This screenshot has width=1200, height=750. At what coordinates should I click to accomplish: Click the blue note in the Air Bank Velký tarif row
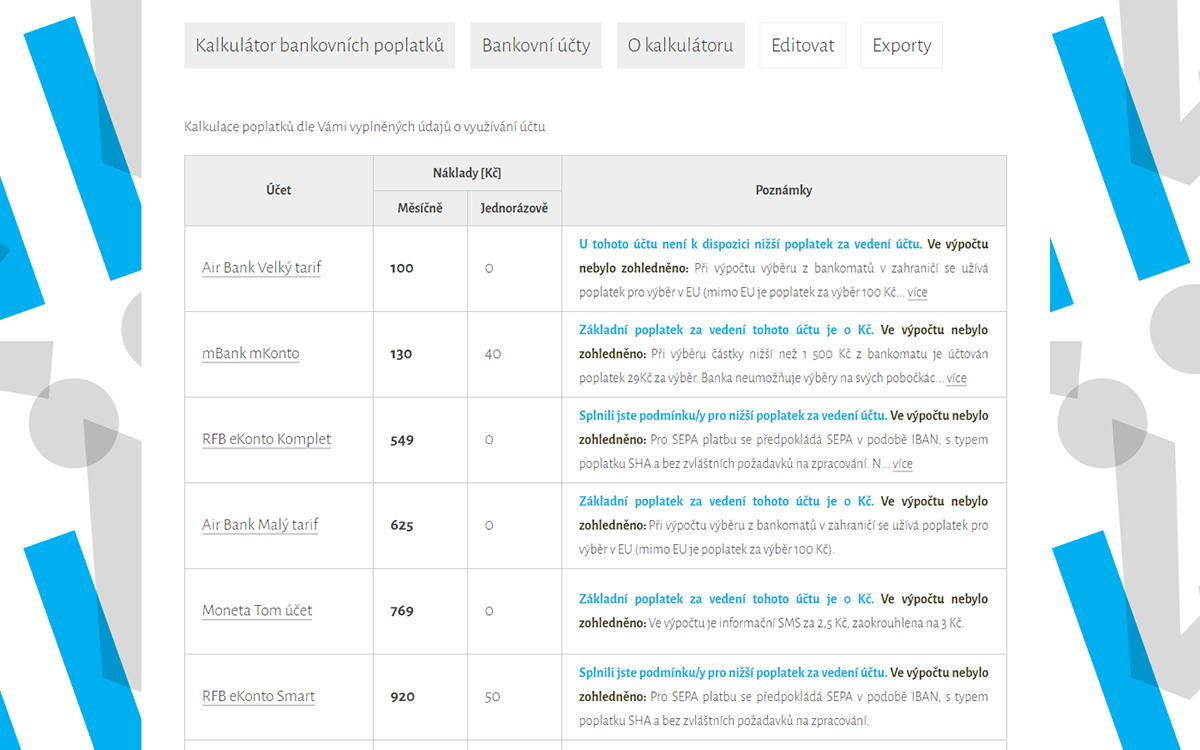(x=750, y=244)
